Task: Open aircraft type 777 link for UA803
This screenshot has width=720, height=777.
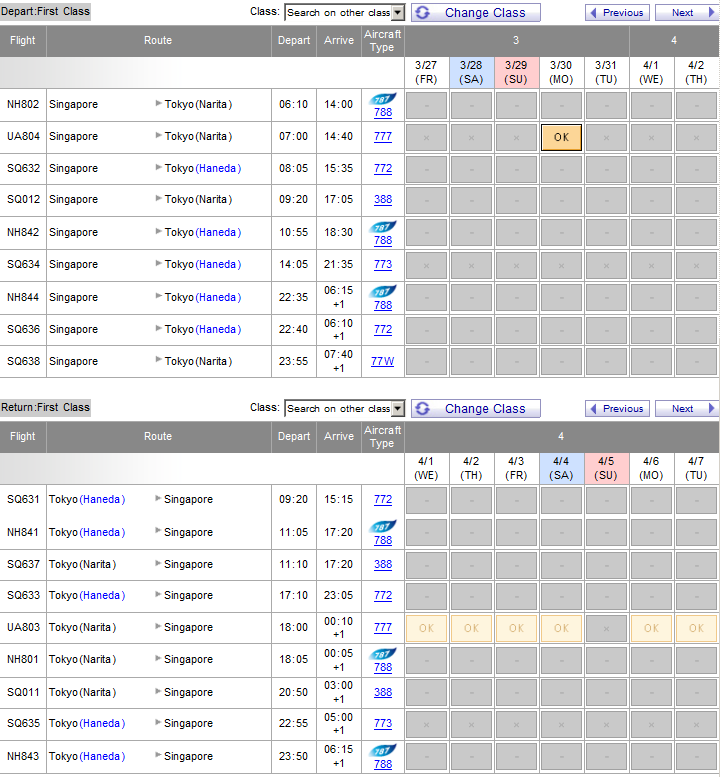Action: point(383,627)
